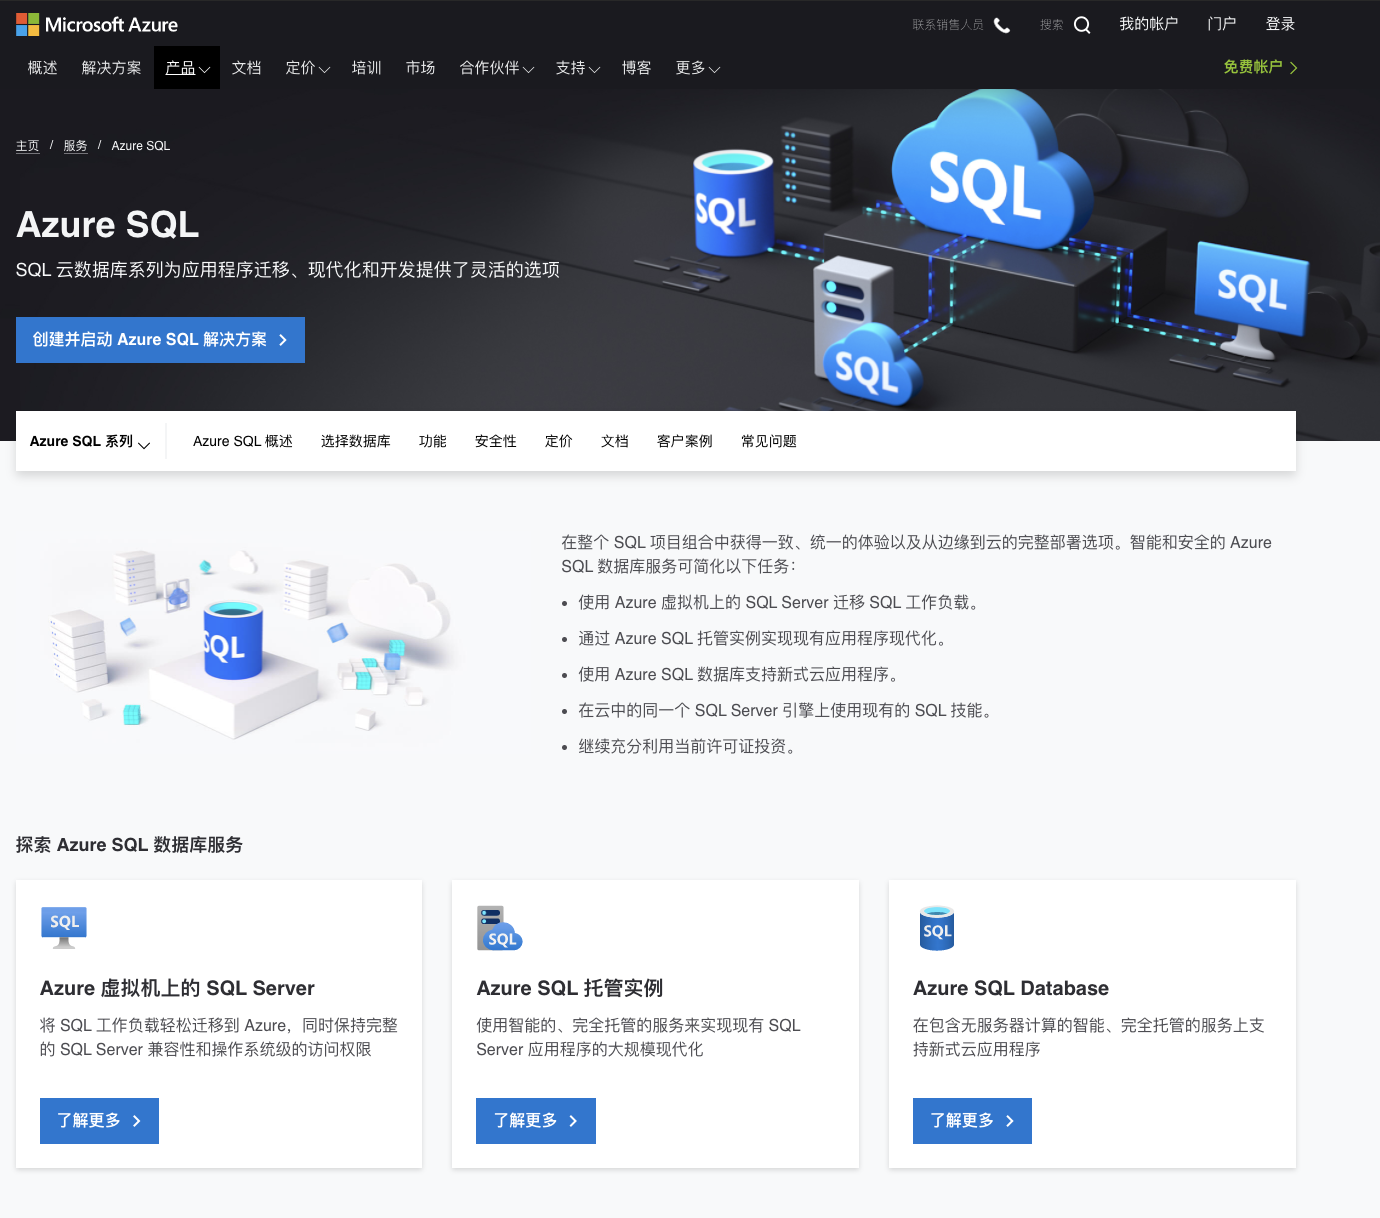The height and width of the screenshot is (1218, 1380).
Task: Click the Microsoft Azure logo
Action: (x=97, y=25)
